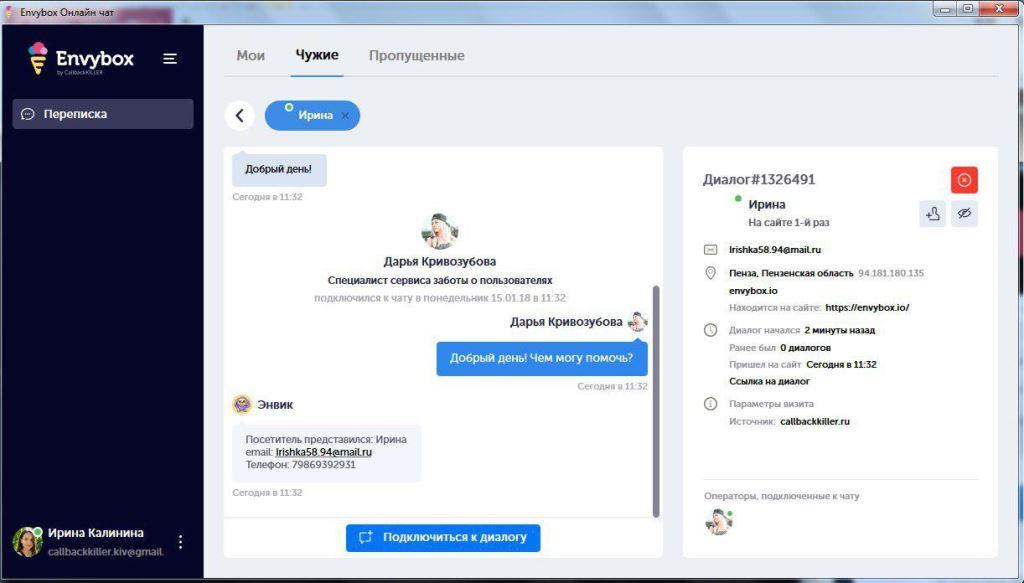This screenshot has width=1024, height=583.
Task: Switch to the Чужие tab
Action: pos(317,55)
